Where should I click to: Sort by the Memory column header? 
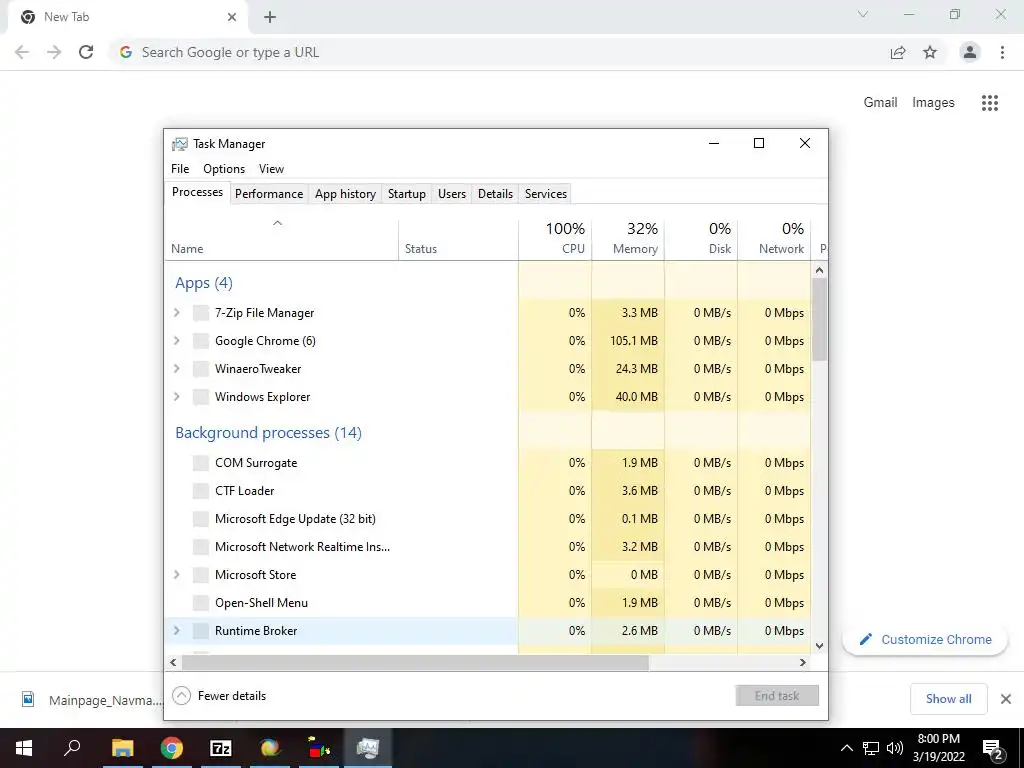coord(628,238)
